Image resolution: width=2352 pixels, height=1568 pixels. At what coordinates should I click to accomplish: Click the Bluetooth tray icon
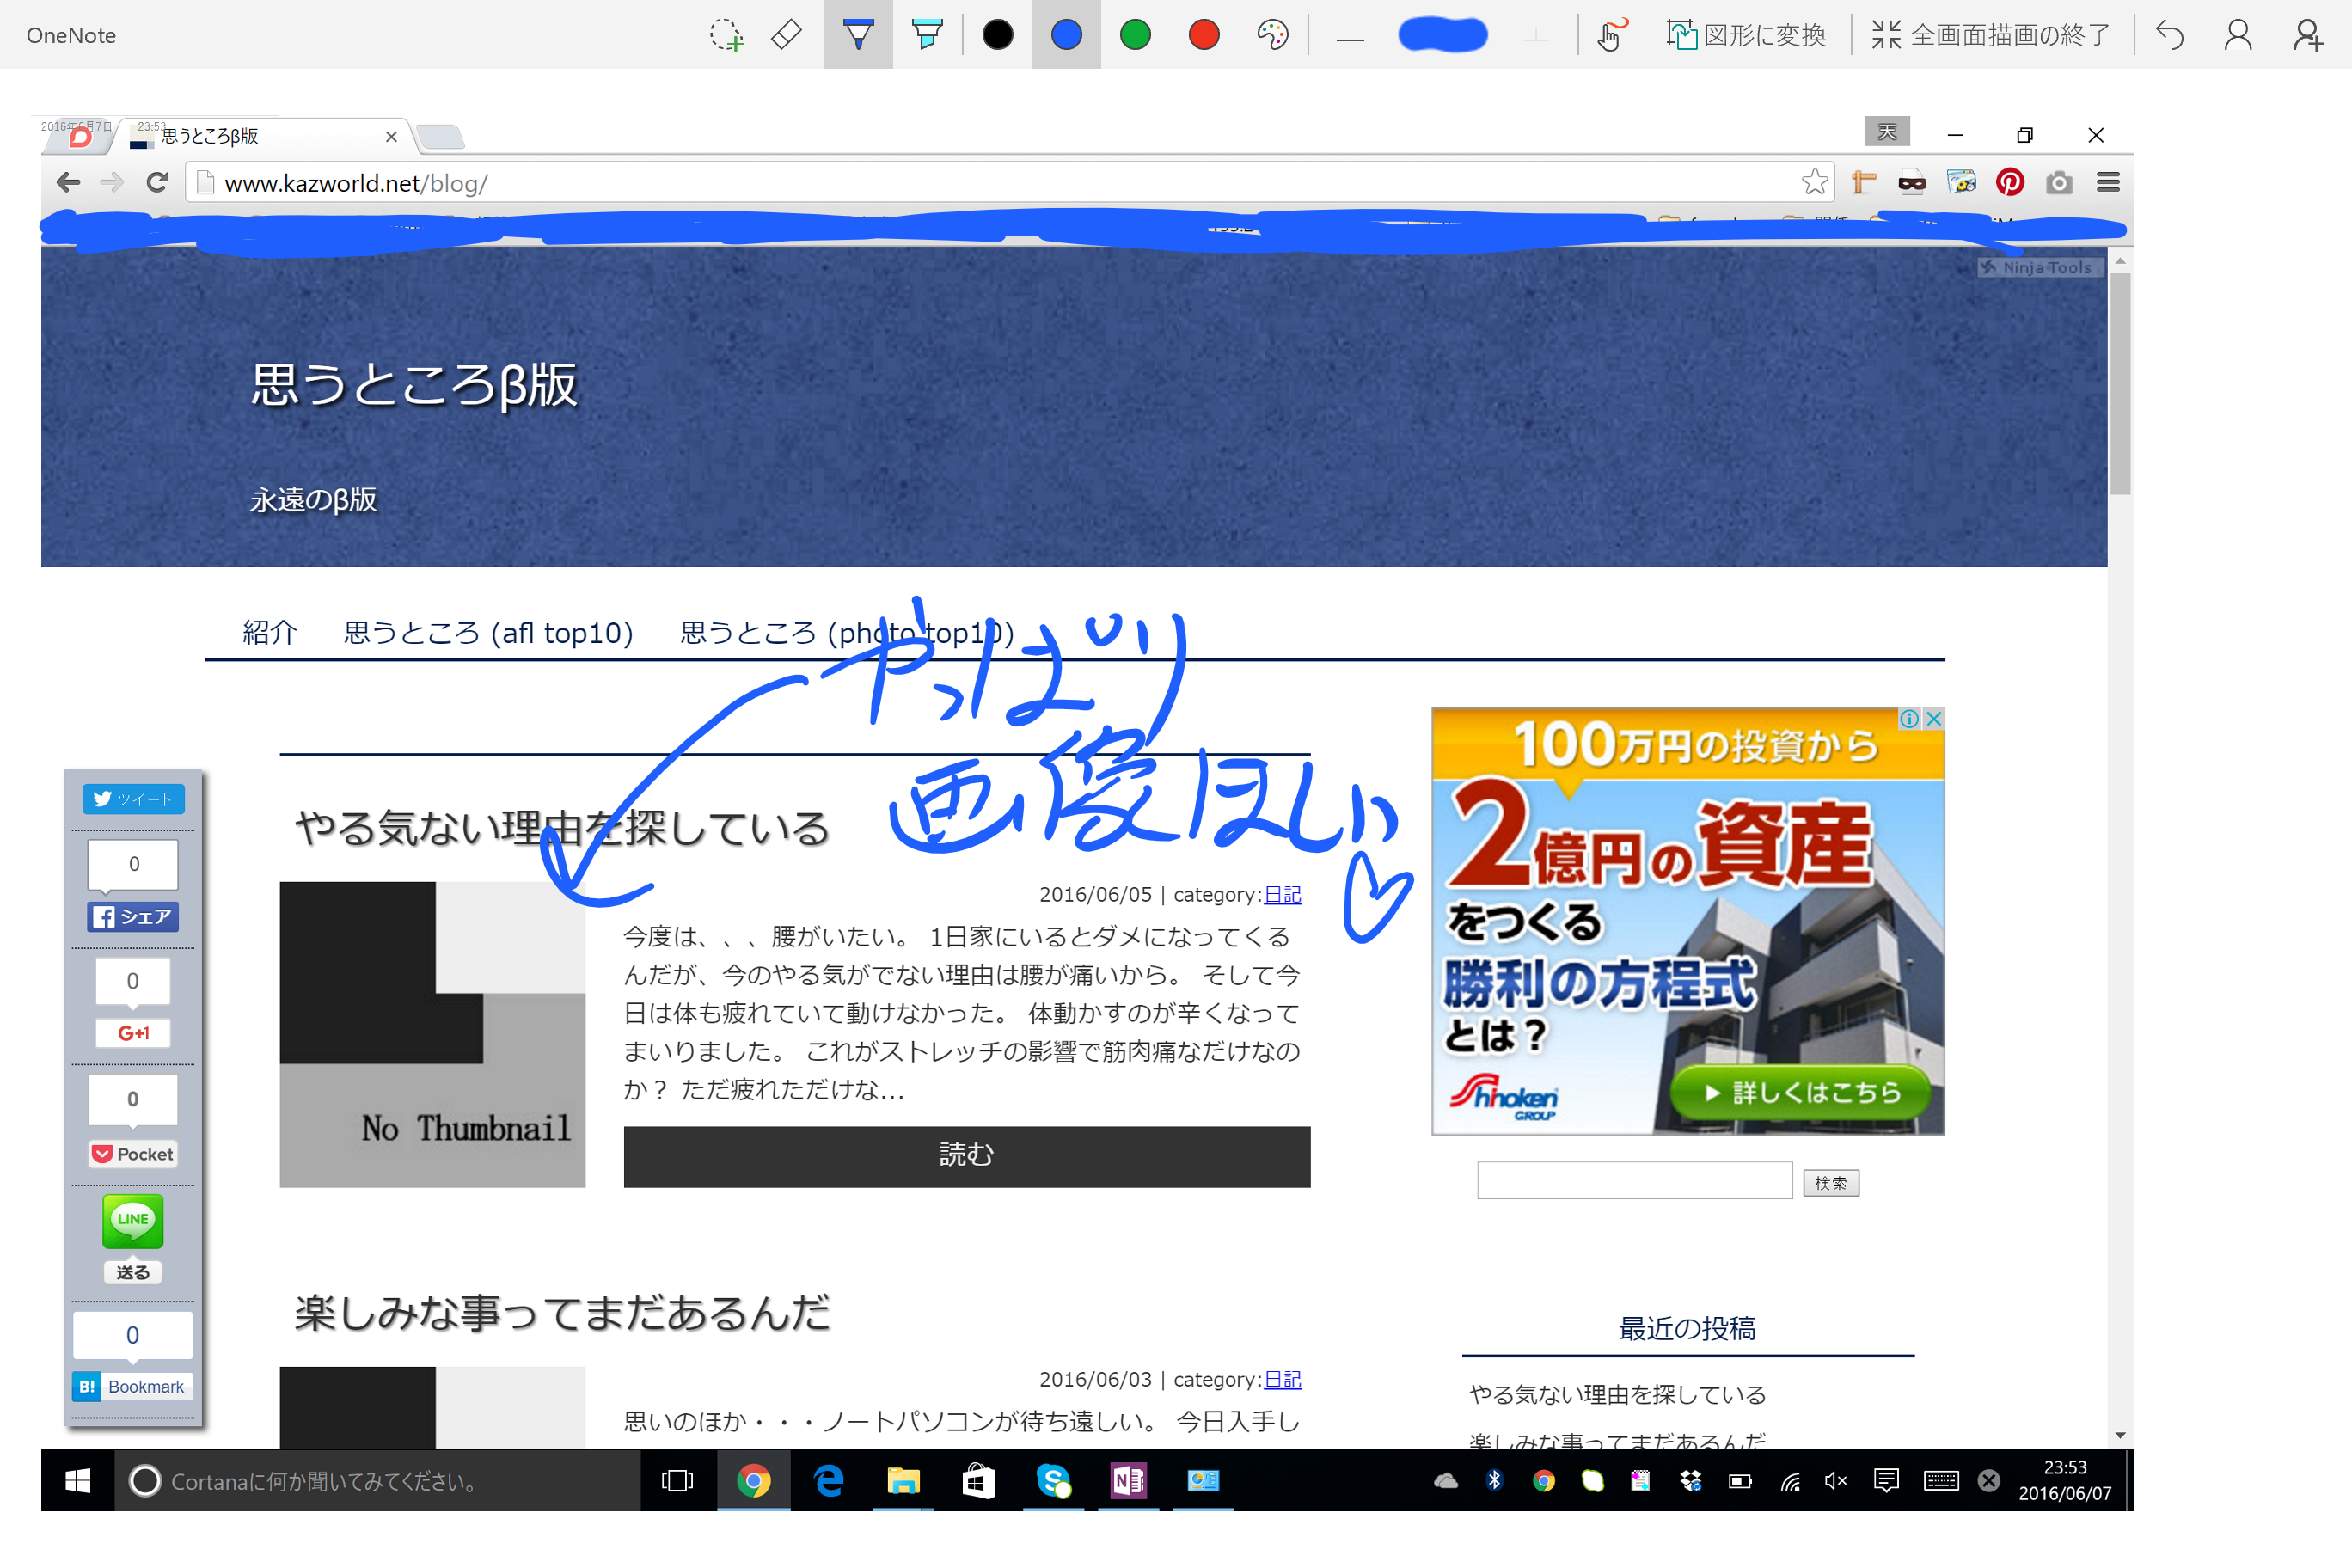(x=1494, y=1481)
